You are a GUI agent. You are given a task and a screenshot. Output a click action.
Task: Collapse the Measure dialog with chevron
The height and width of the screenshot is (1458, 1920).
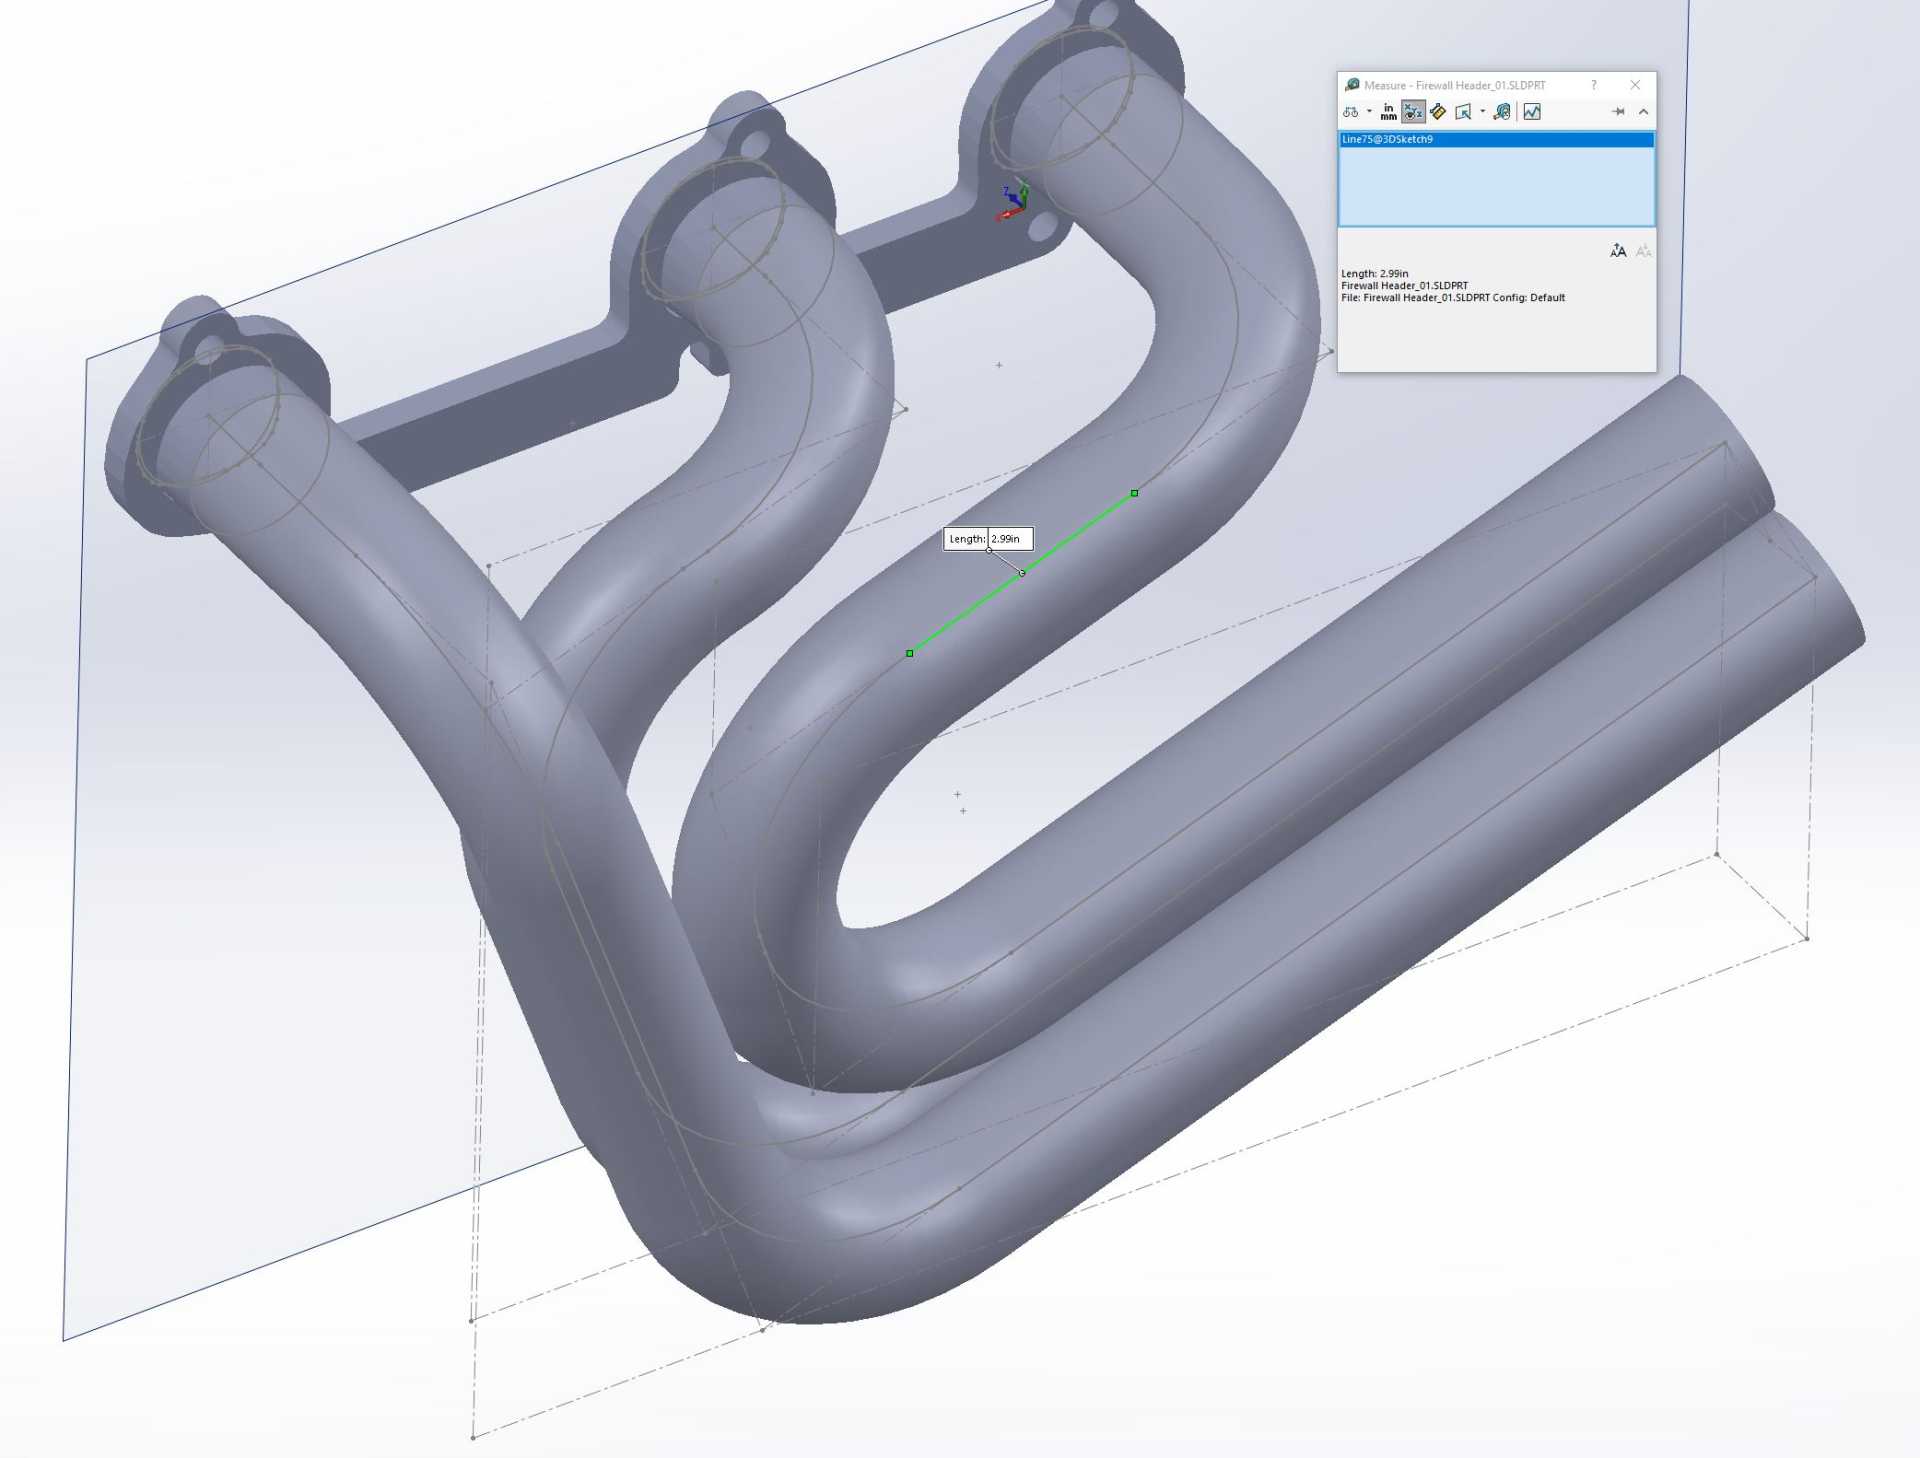point(1643,112)
